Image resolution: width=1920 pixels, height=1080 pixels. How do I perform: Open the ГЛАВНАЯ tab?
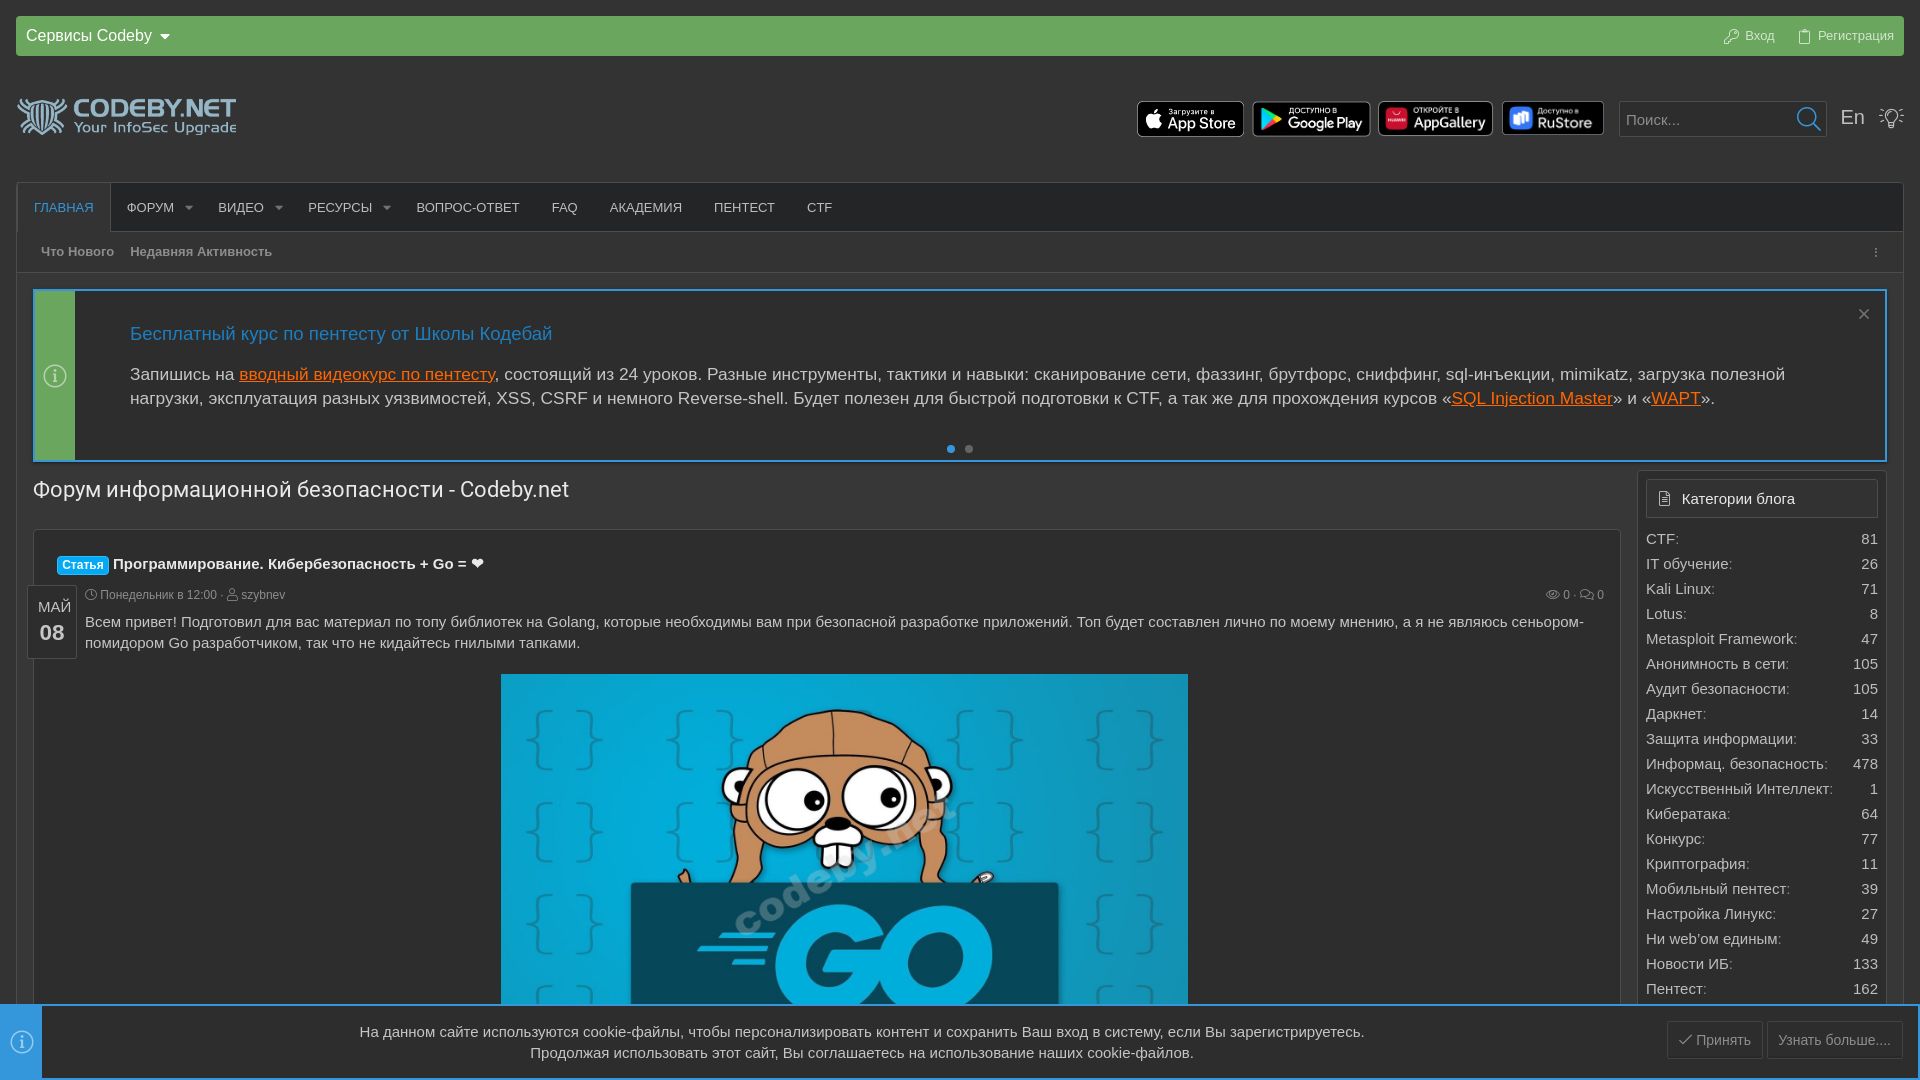64,208
